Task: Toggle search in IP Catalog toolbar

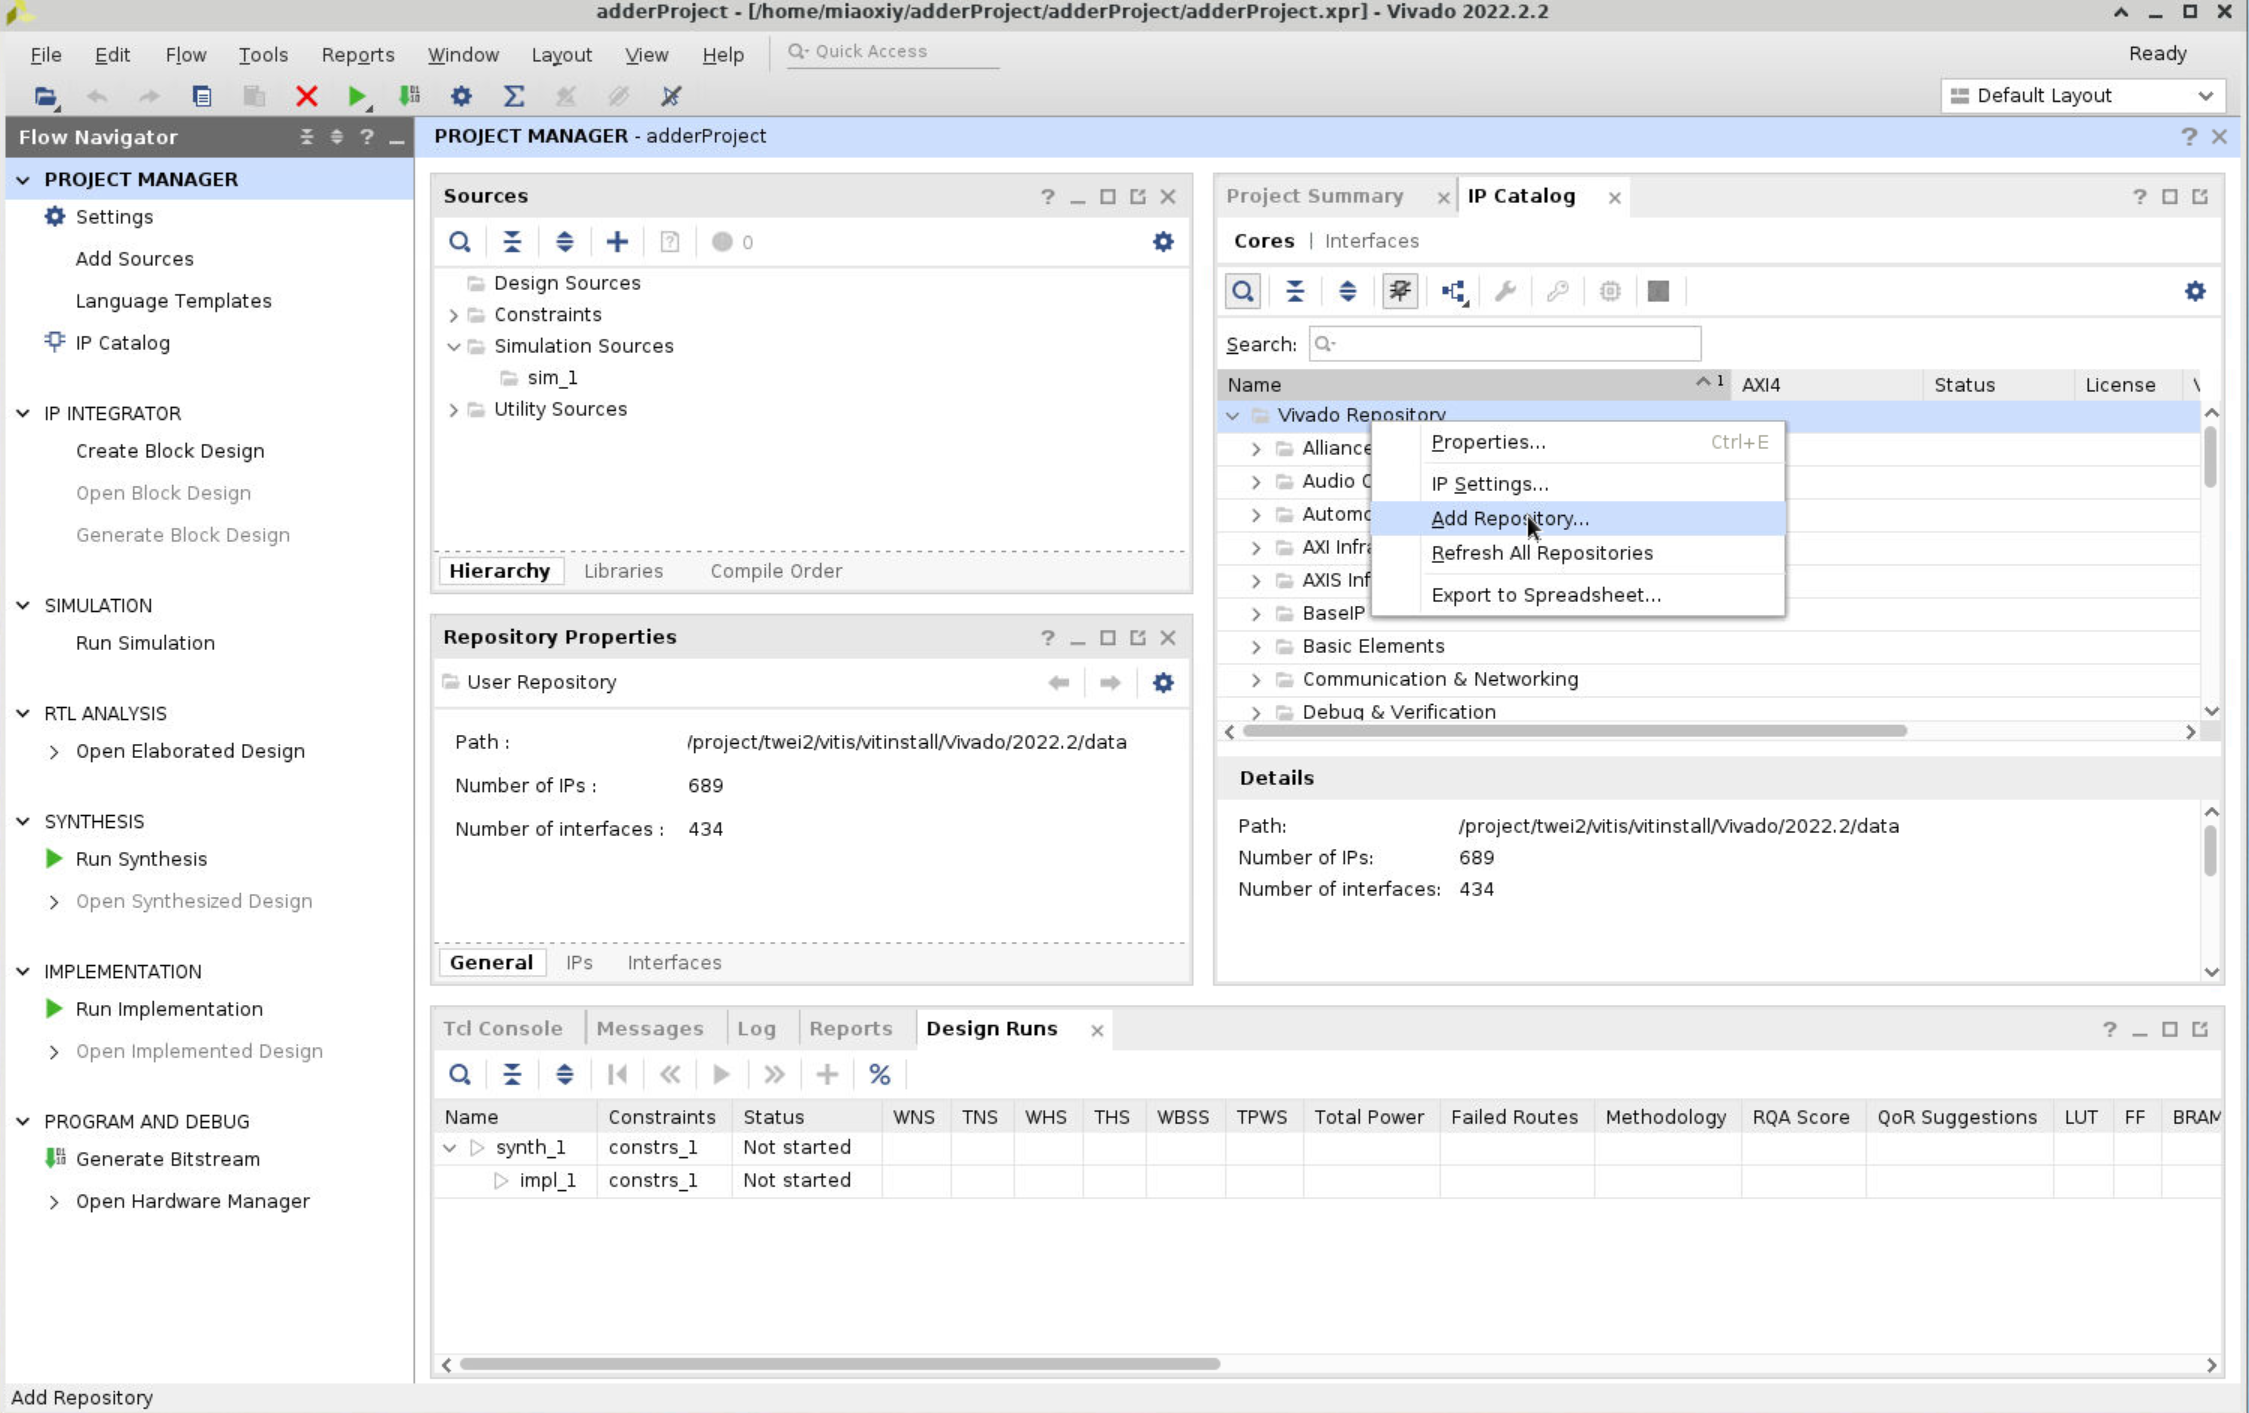Action: point(1243,292)
